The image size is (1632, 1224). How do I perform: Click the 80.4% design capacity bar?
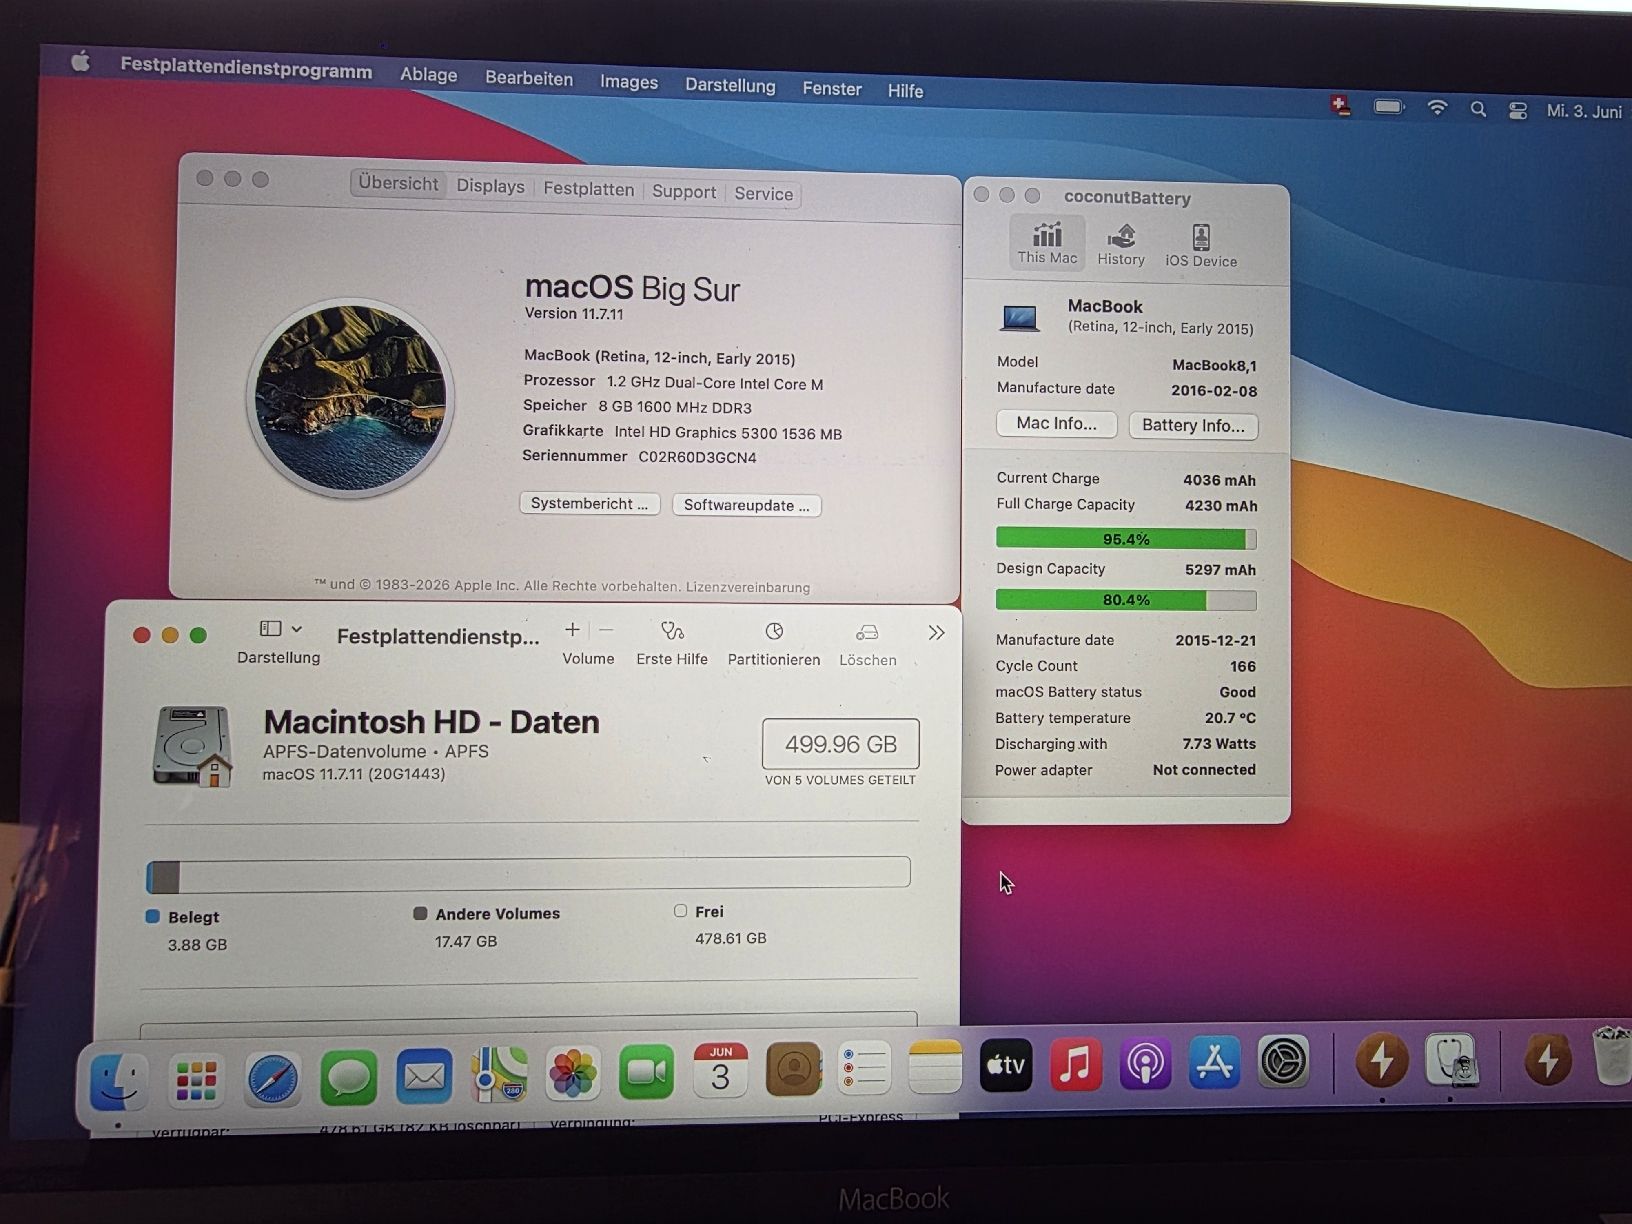pos(1126,600)
